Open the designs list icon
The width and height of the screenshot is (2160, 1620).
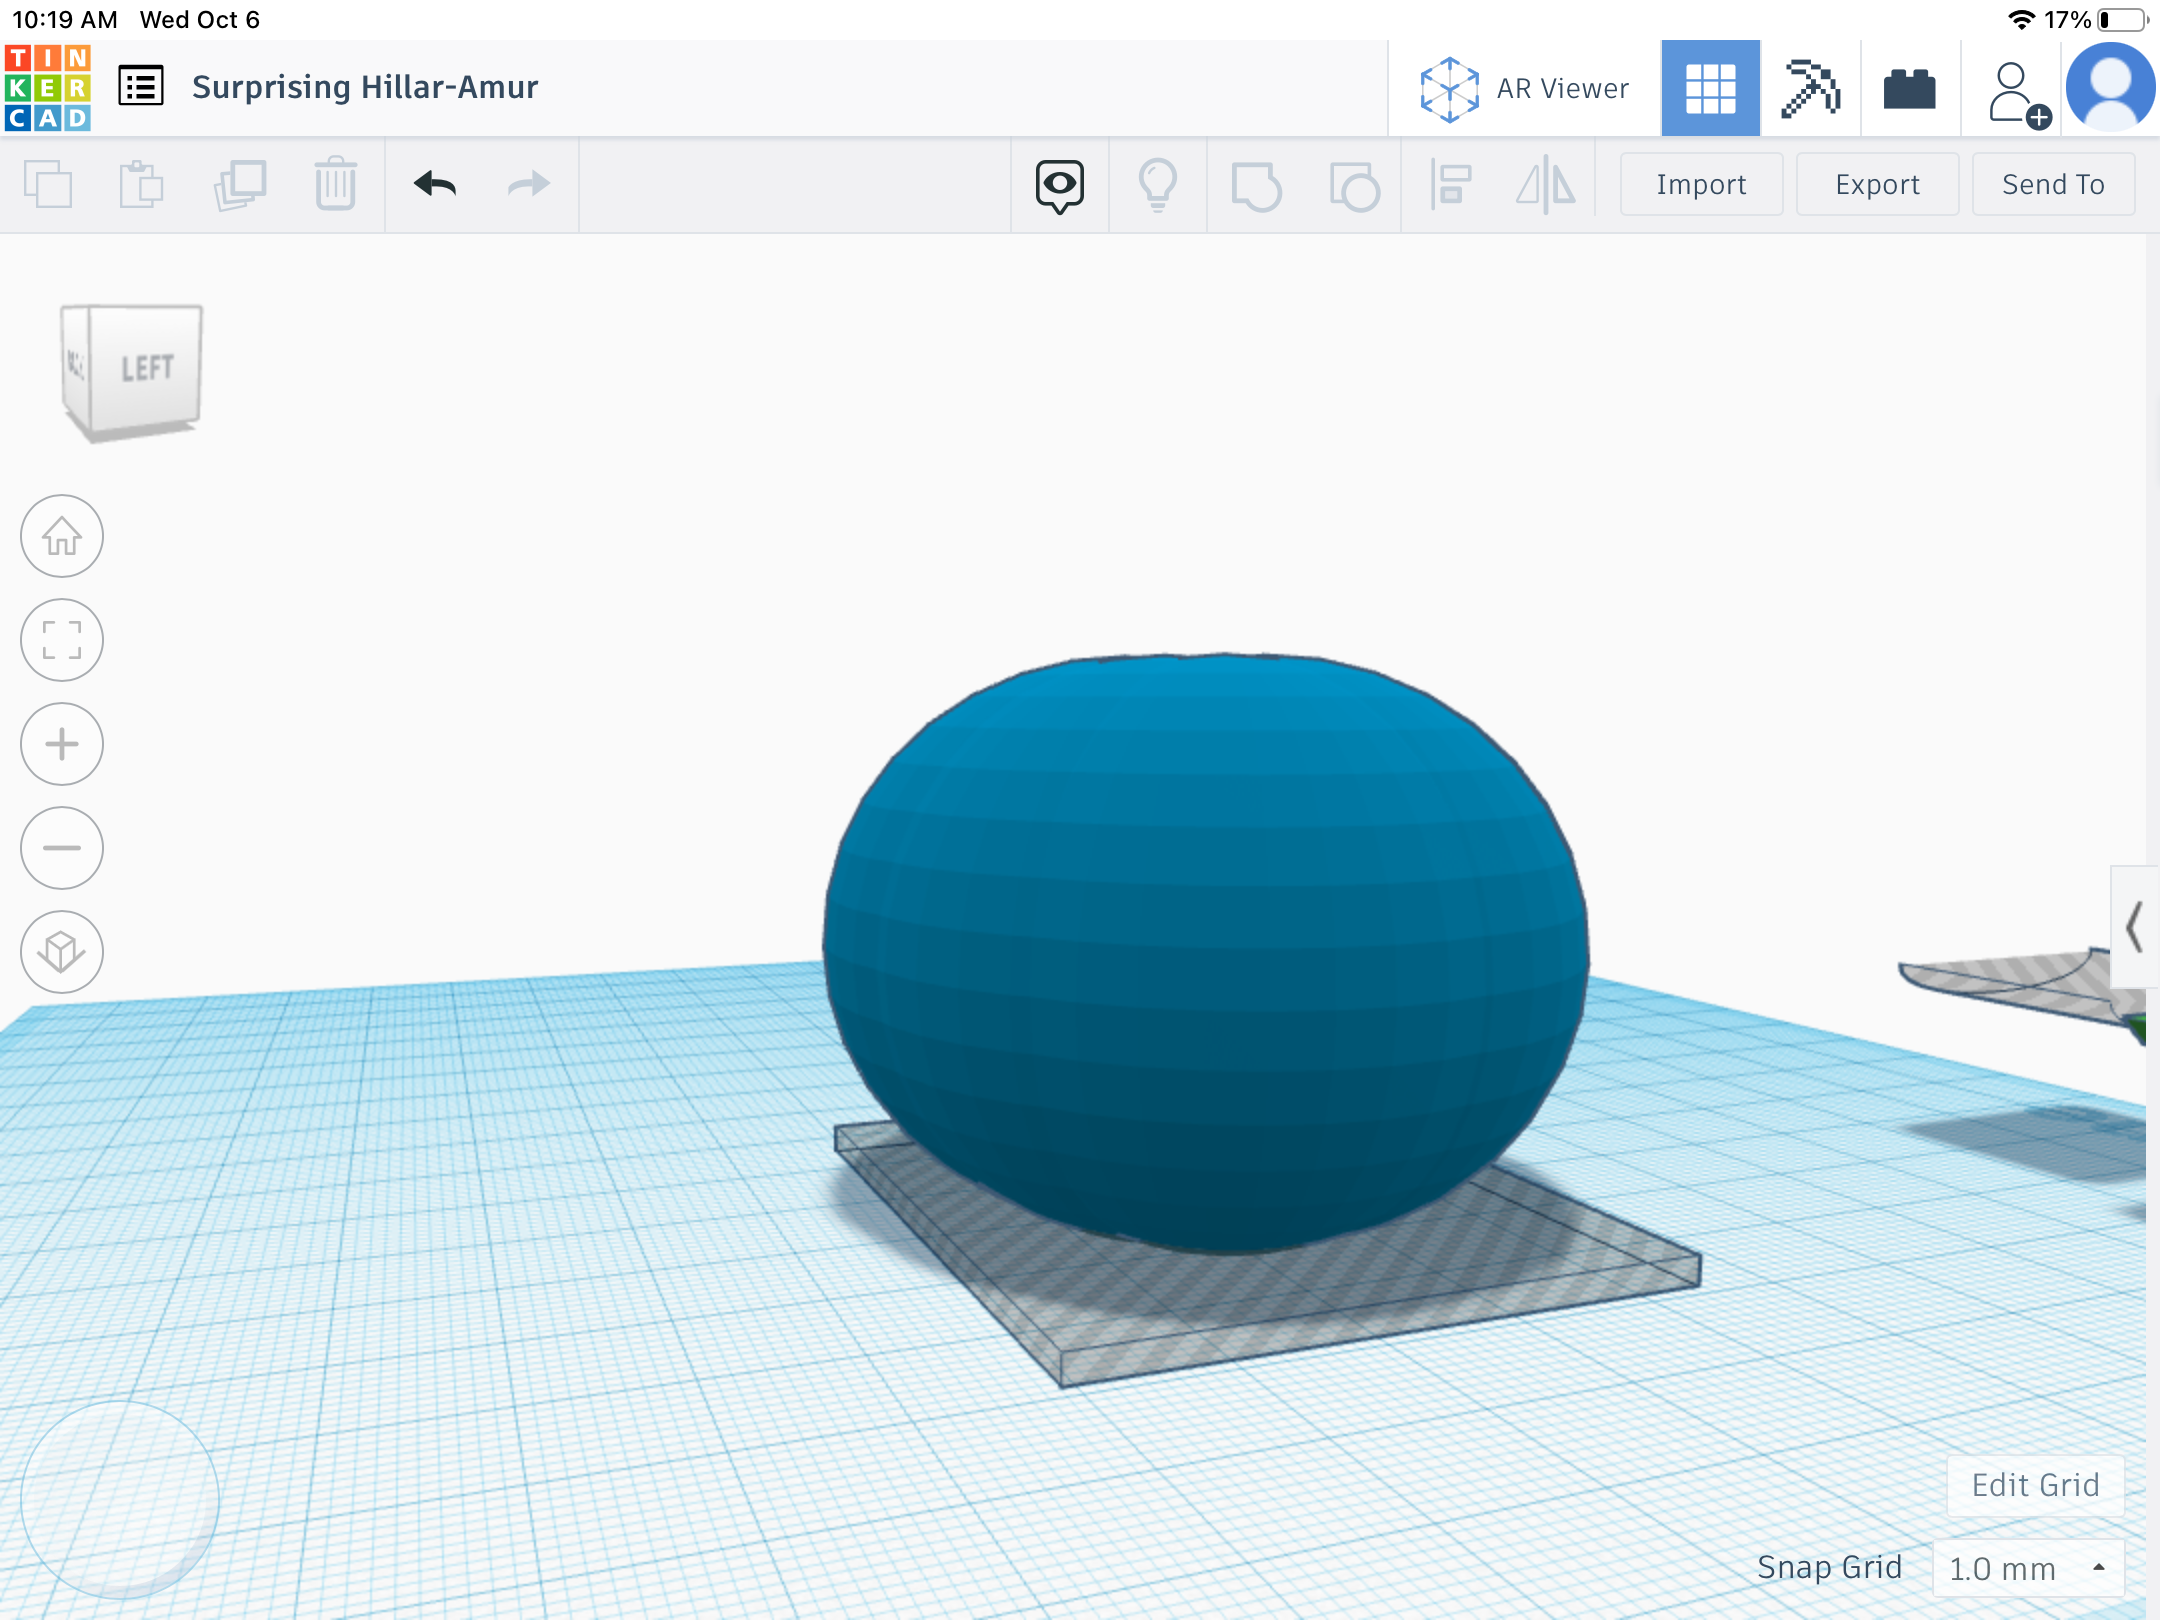coord(141,86)
